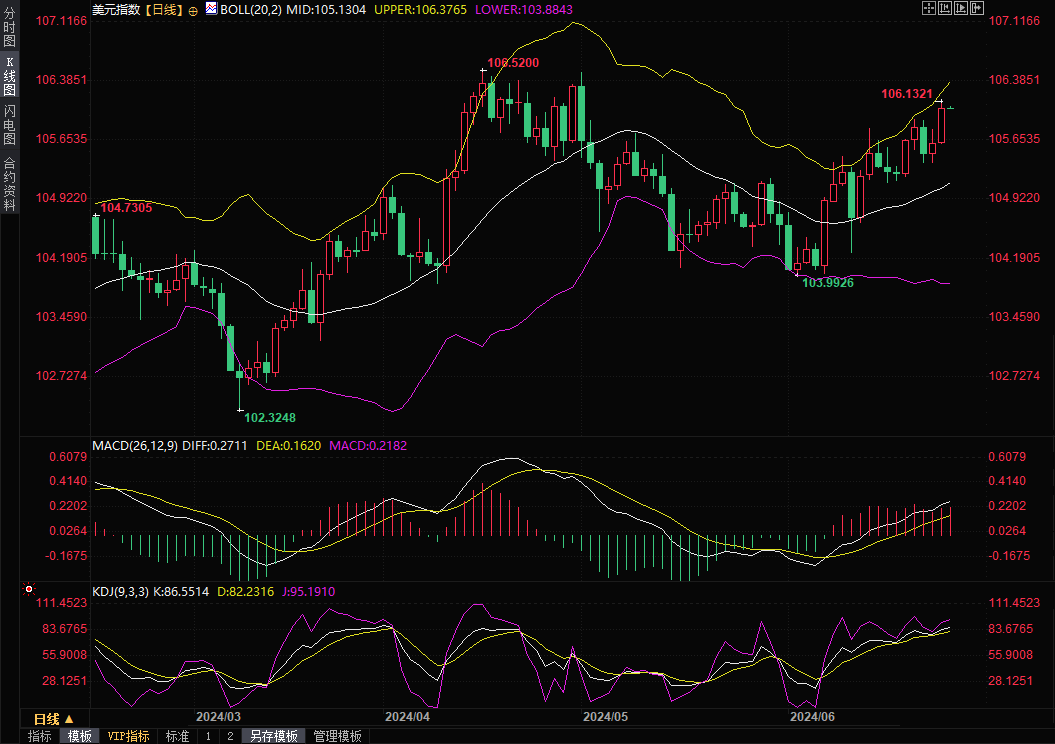Select template number 1
Viewport: 1055px width, 744px height.
[208, 736]
